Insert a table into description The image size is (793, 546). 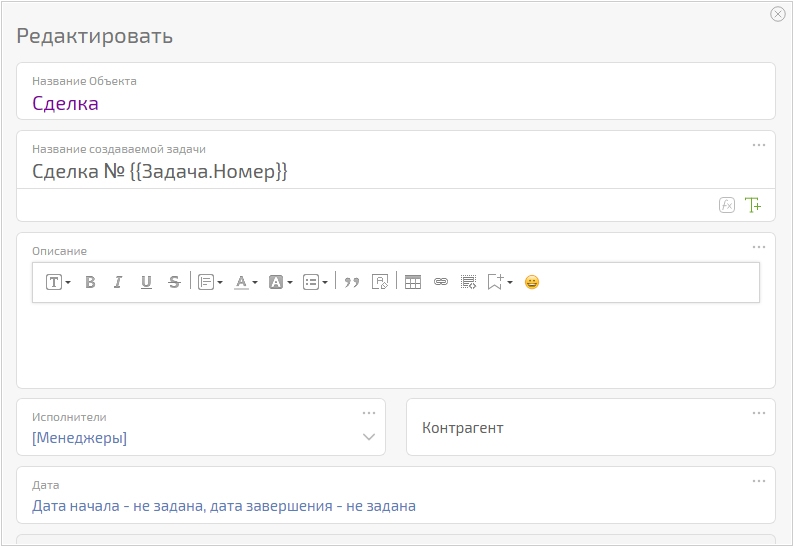click(x=412, y=282)
